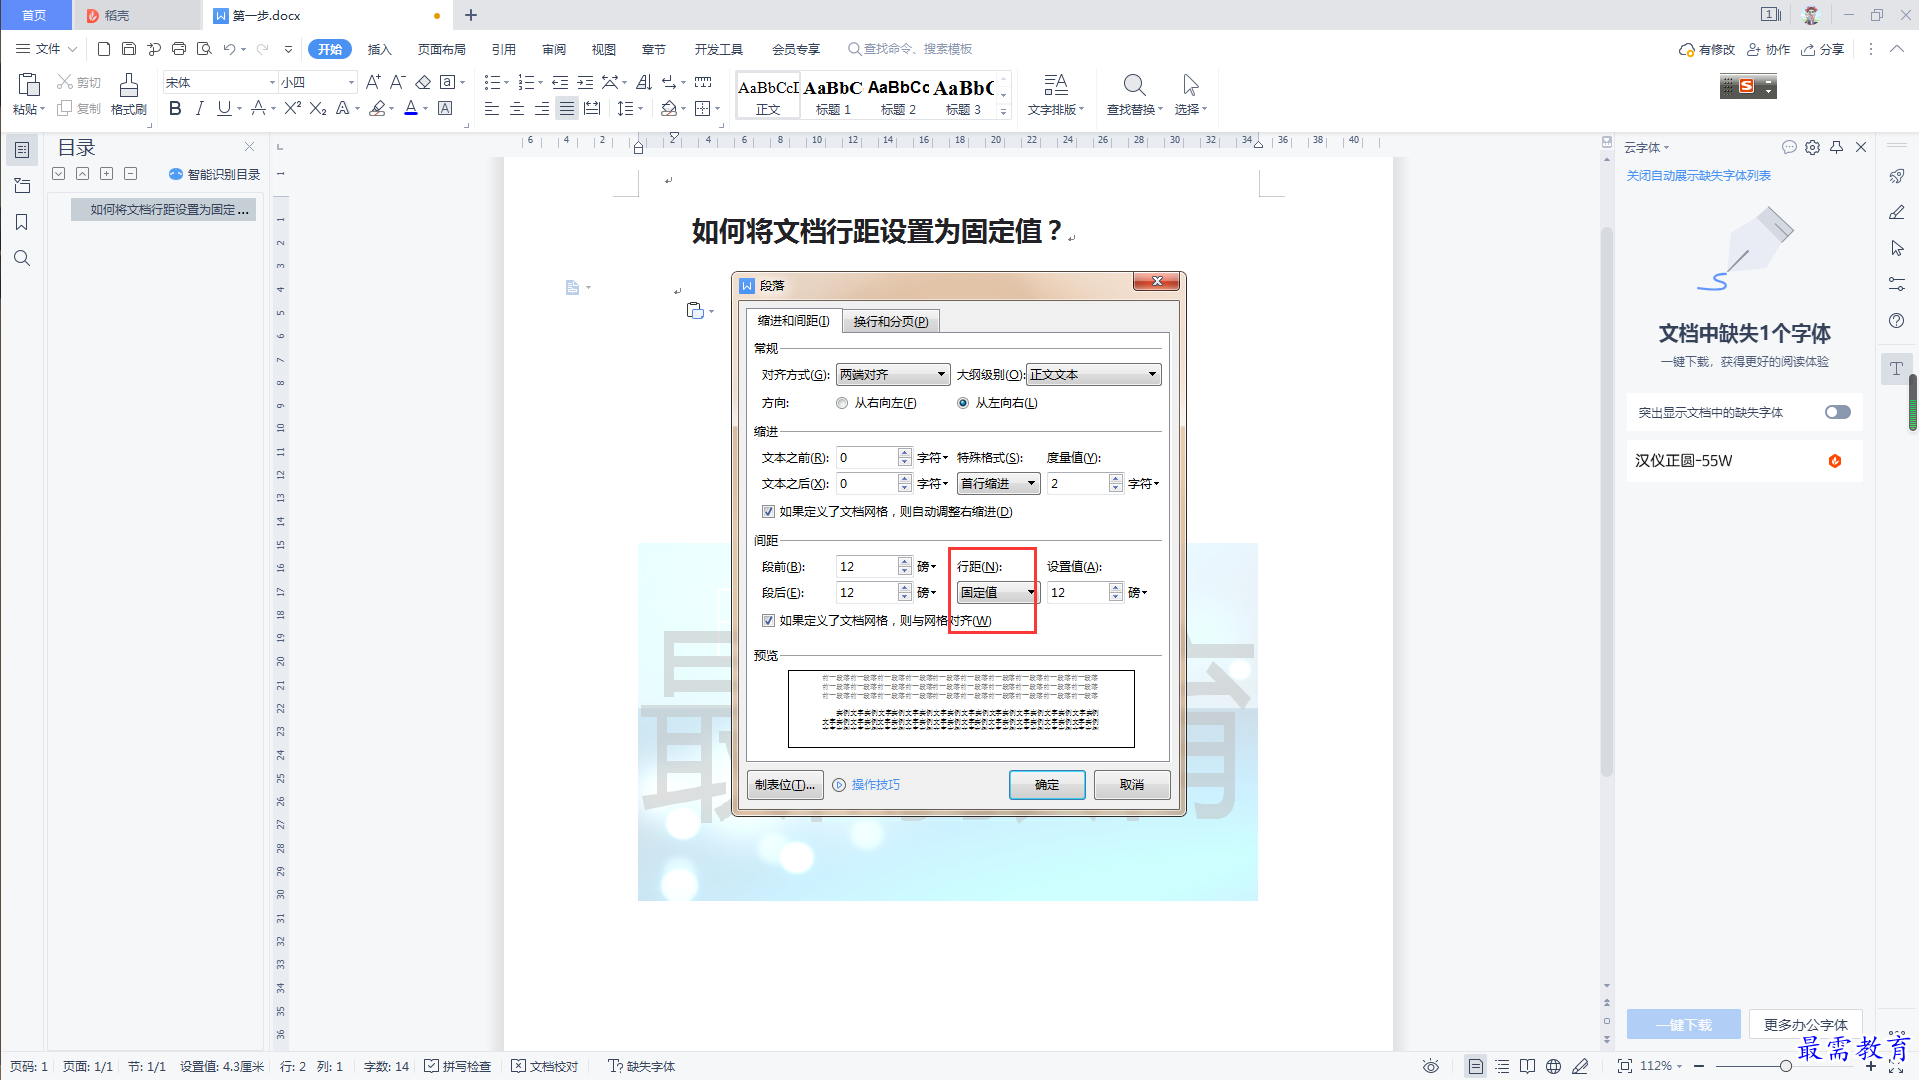Screen dimensions: 1919x1080
Task: Increase the 文本之前 indent stepper
Action: 904,452
